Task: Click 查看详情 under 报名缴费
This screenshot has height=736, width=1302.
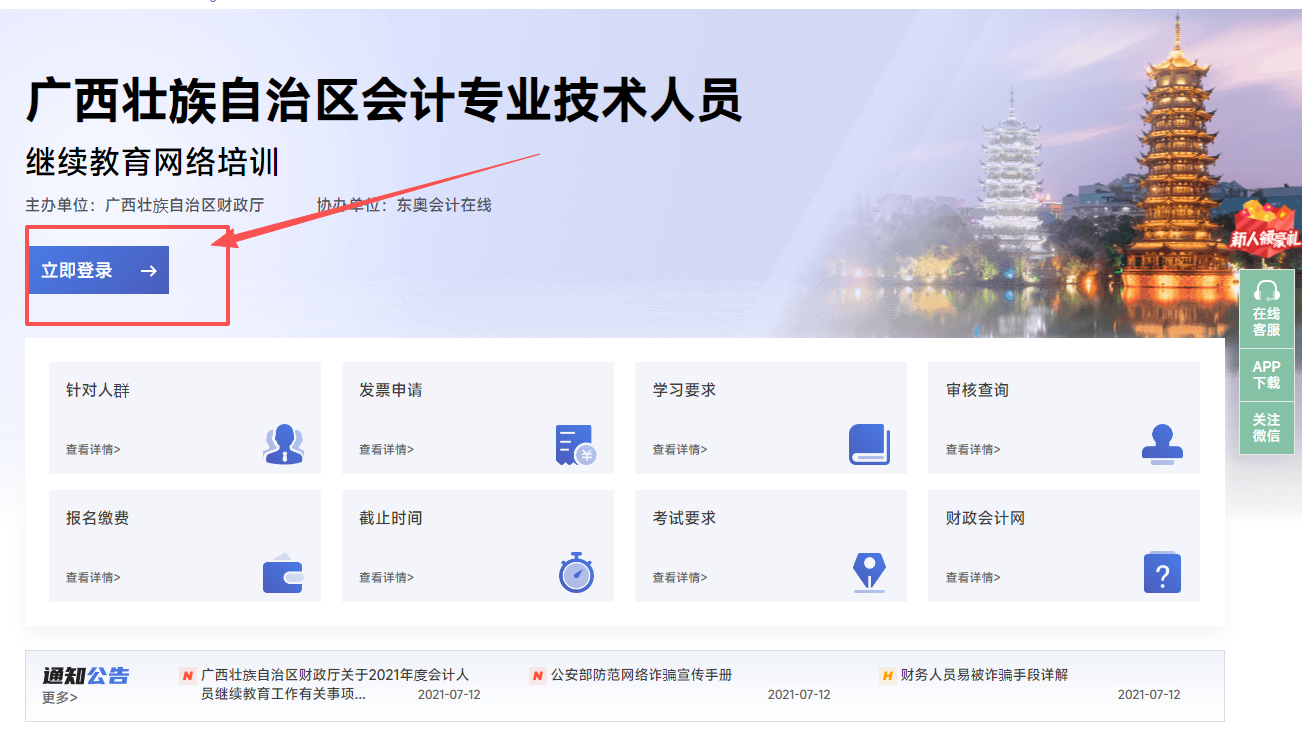Action: coord(90,577)
